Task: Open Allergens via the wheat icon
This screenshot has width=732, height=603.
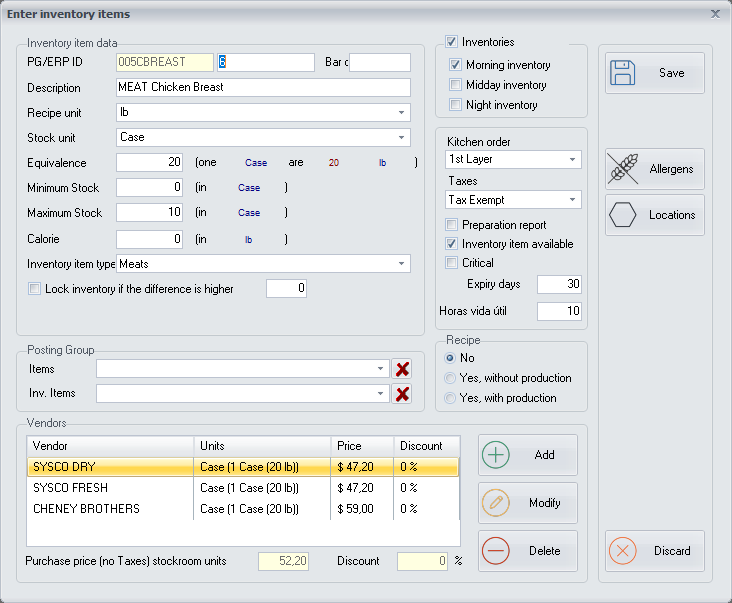Action: coord(624,169)
